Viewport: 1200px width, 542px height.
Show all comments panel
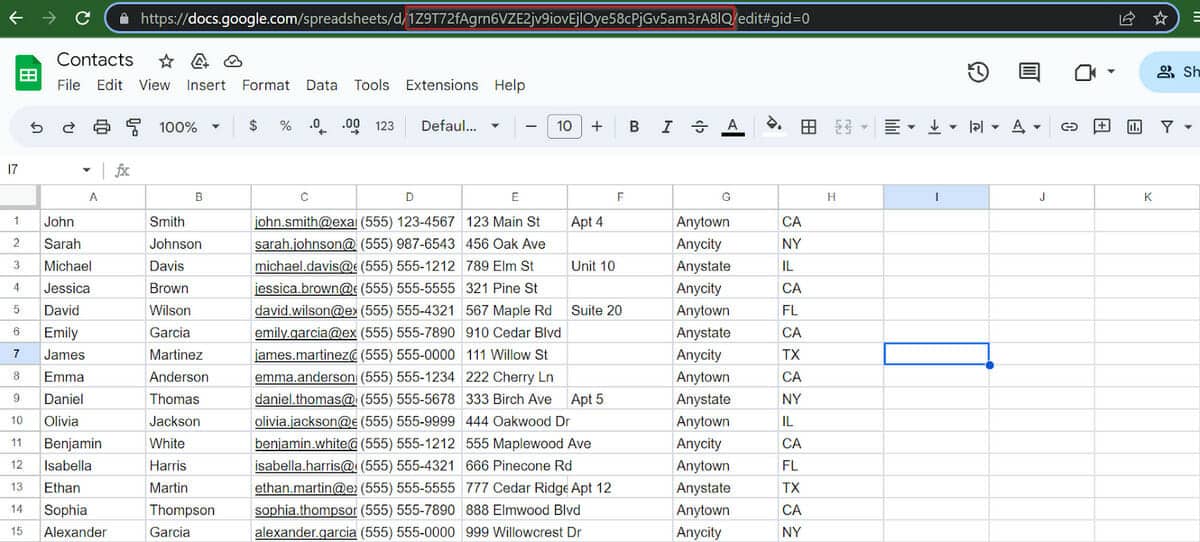coord(1029,72)
